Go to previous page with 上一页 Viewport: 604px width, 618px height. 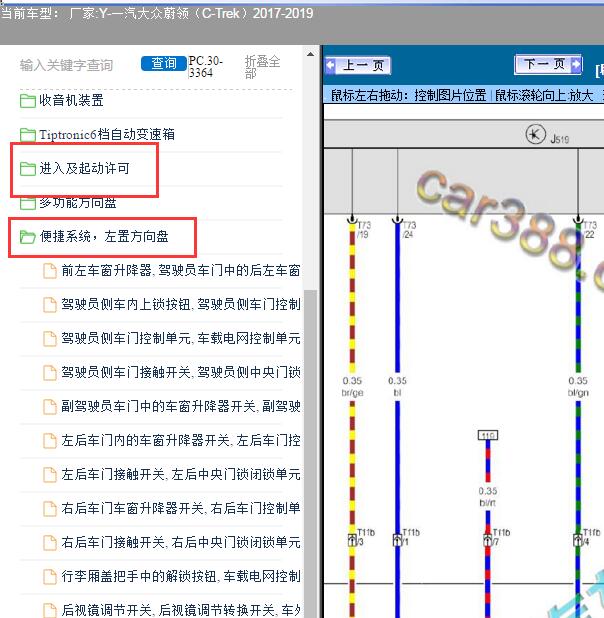coord(358,65)
